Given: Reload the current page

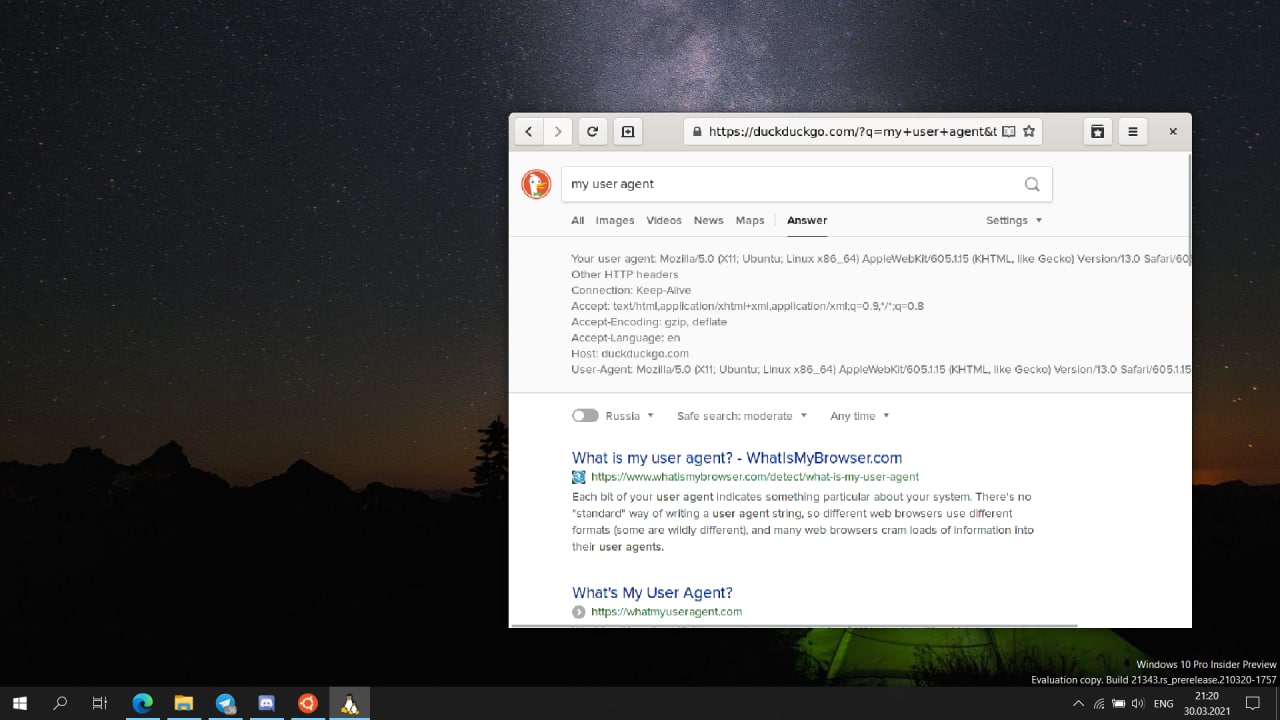Looking at the screenshot, I should [592, 131].
